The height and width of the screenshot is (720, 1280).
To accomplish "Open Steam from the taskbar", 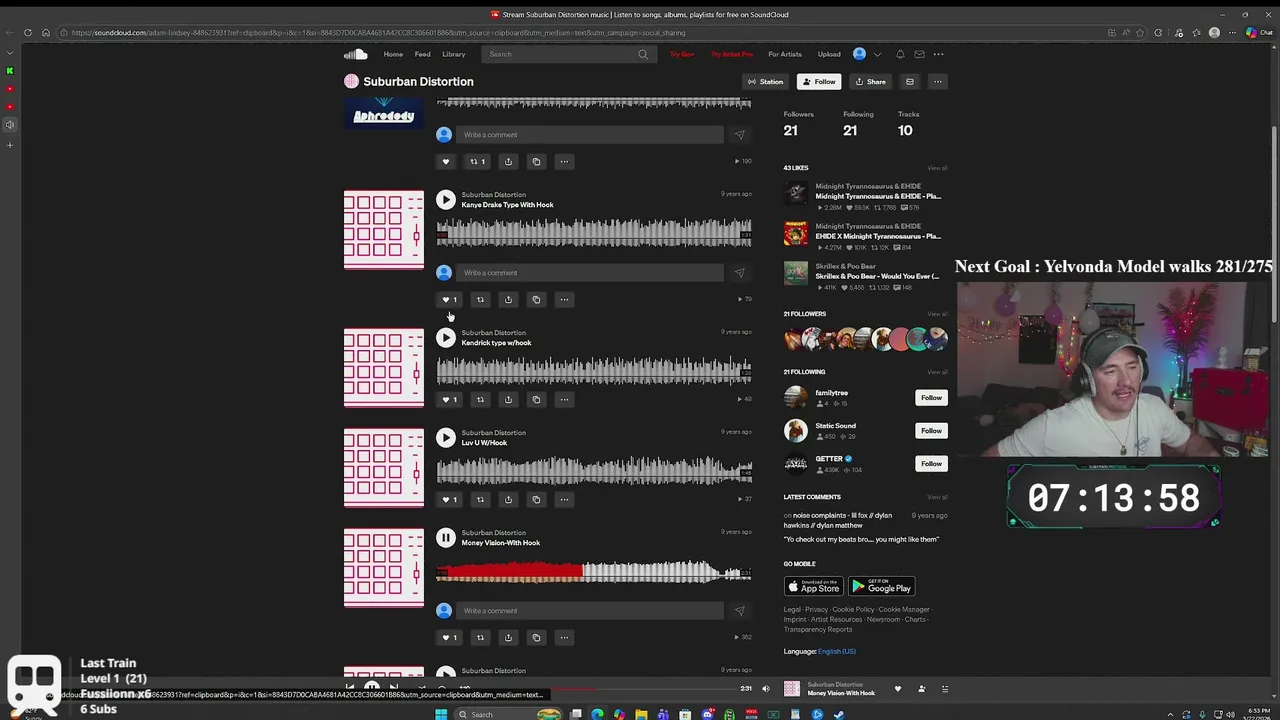I will tap(839, 714).
